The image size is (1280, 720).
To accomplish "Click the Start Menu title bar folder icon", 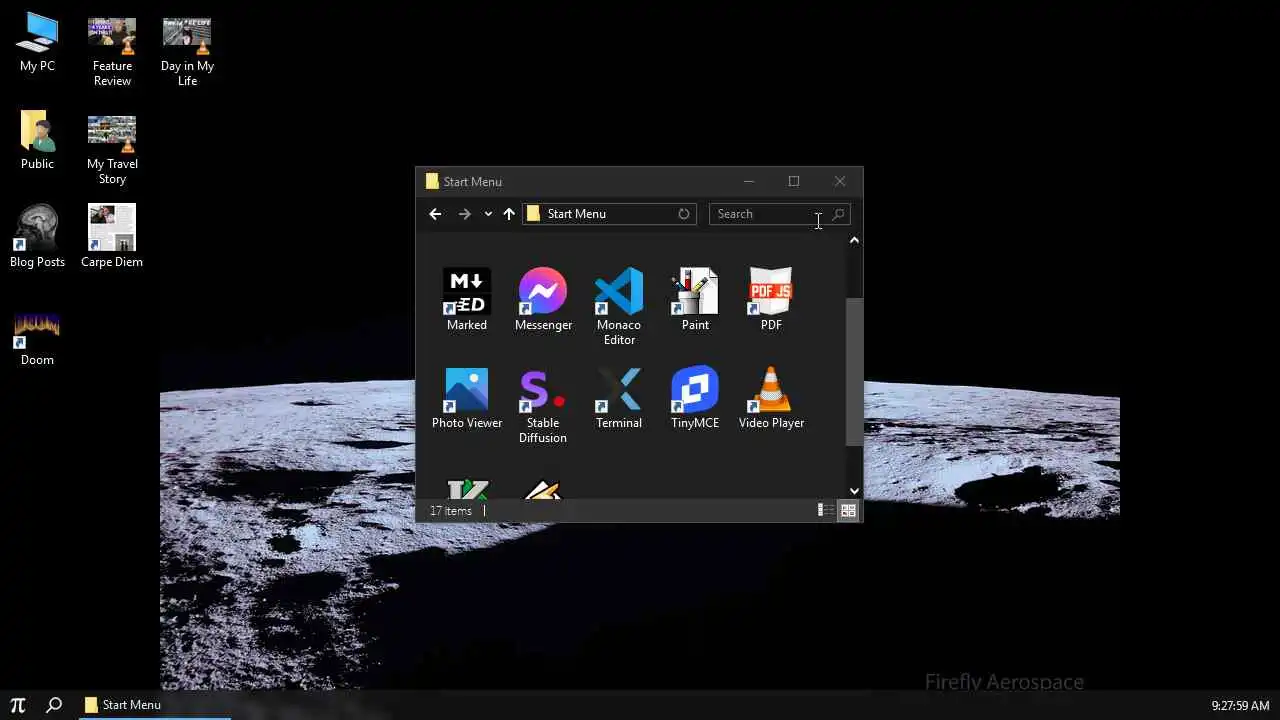I will [x=432, y=181].
